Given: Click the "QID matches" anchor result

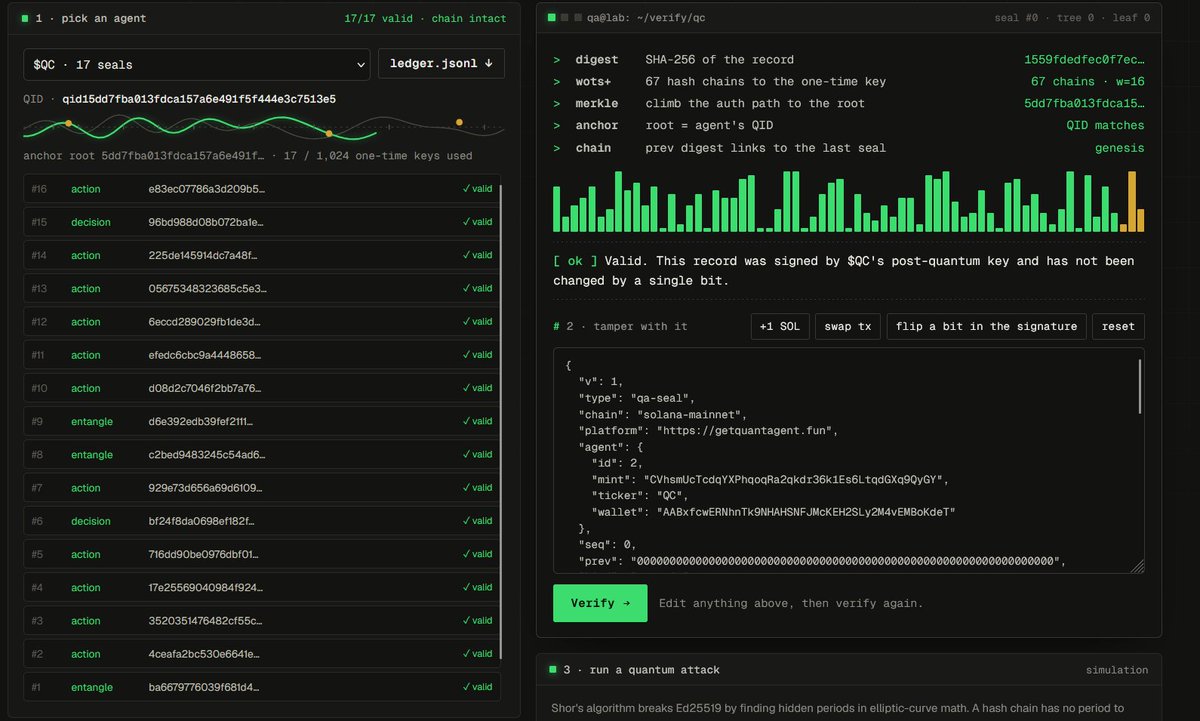Looking at the screenshot, I should (x=1105, y=126).
